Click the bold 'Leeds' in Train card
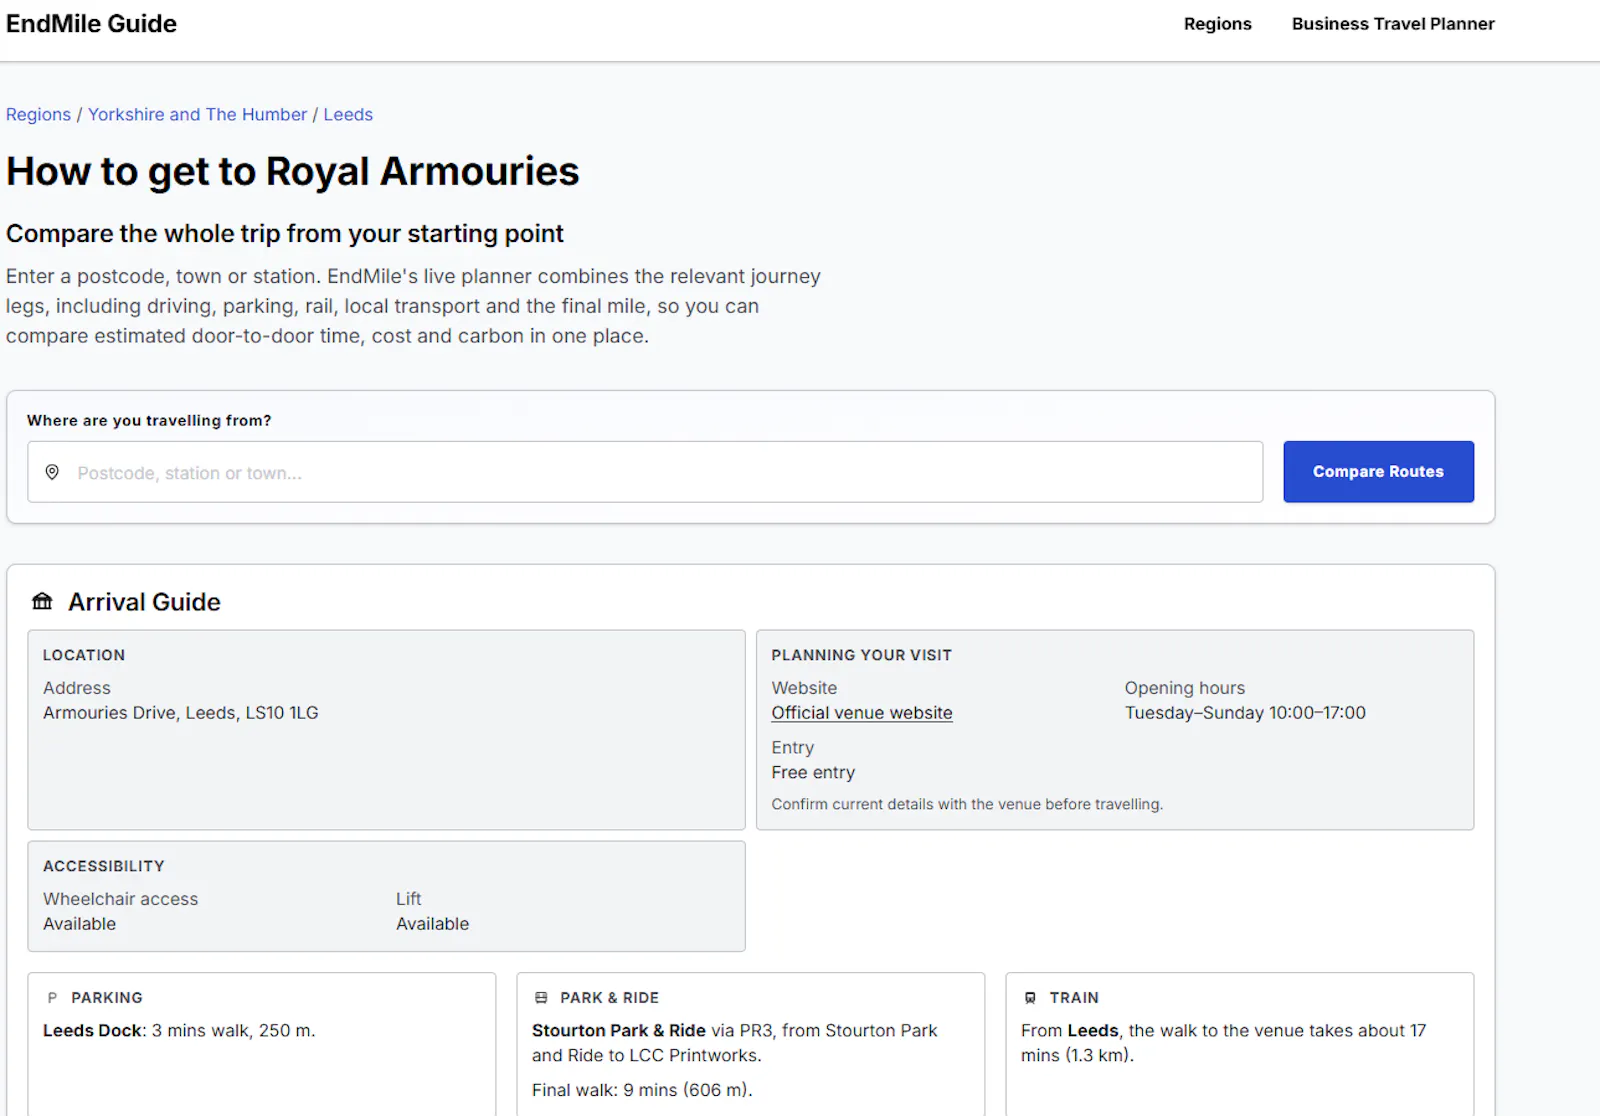This screenshot has width=1600, height=1116. click(1092, 1030)
